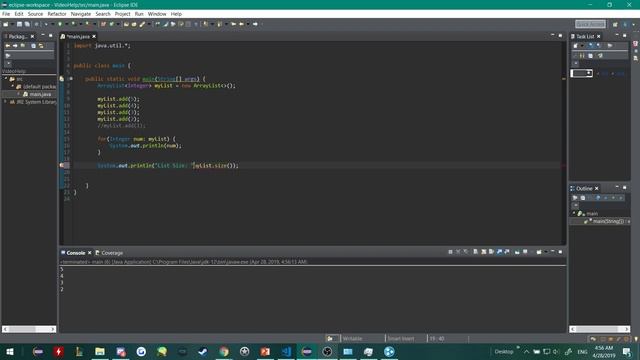
Task: Click the Java perspective icon
Action: [625, 24]
